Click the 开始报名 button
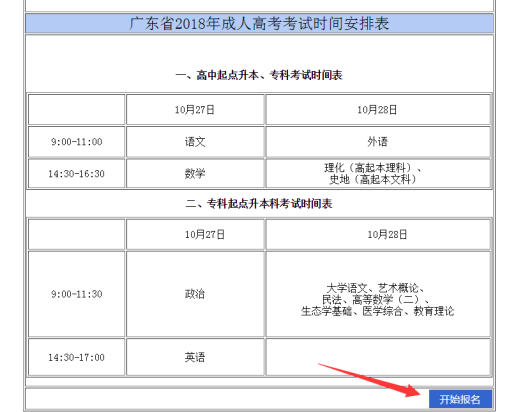Screen dimensions: 517x412 click(460, 399)
